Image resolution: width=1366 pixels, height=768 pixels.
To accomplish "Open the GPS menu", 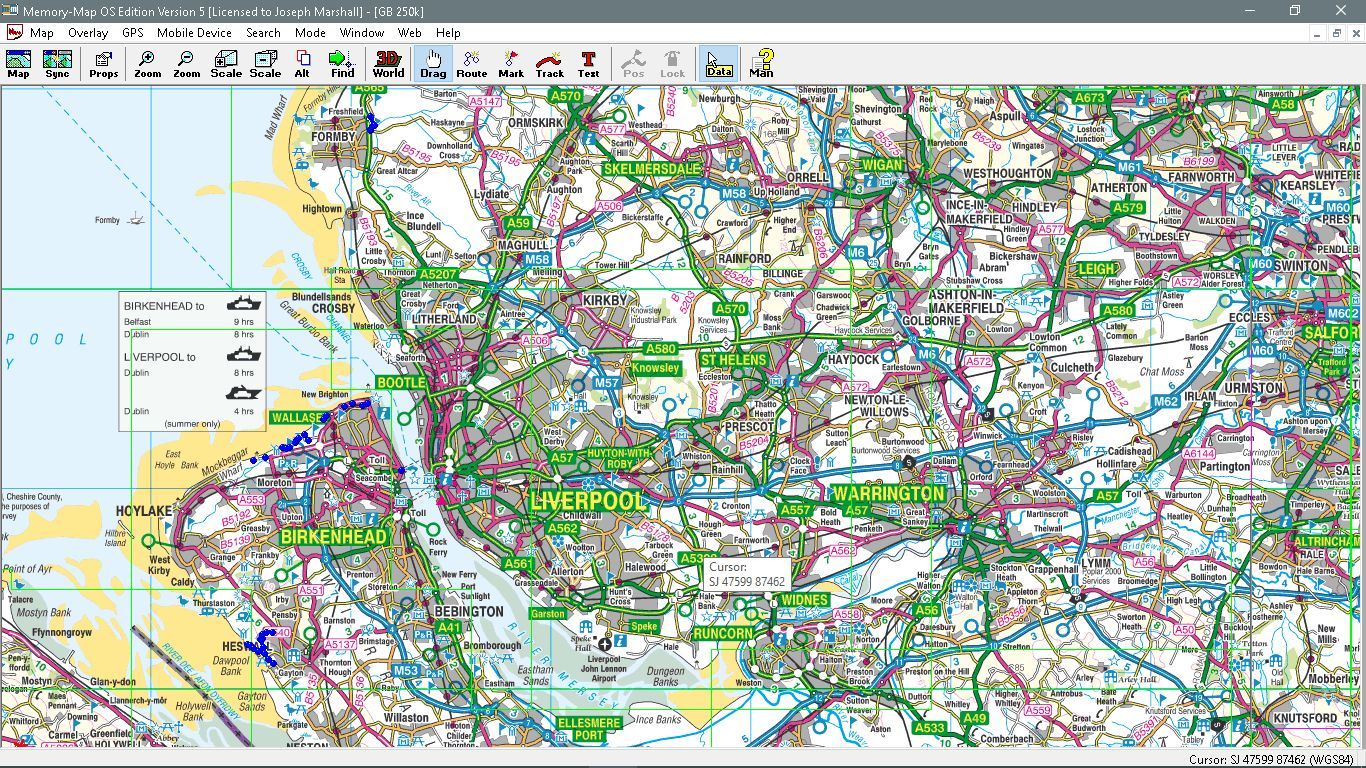I will [x=133, y=33].
